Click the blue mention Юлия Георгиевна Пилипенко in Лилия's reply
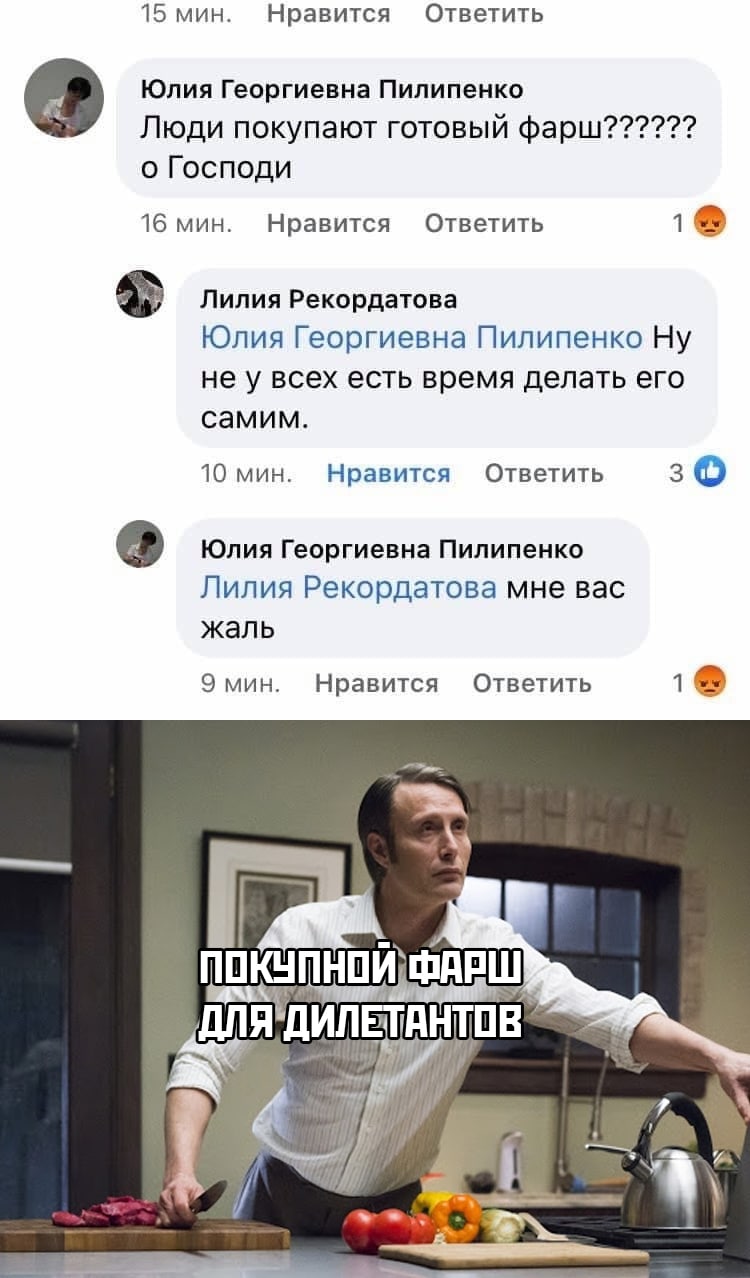750x1278 pixels. coord(421,336)
